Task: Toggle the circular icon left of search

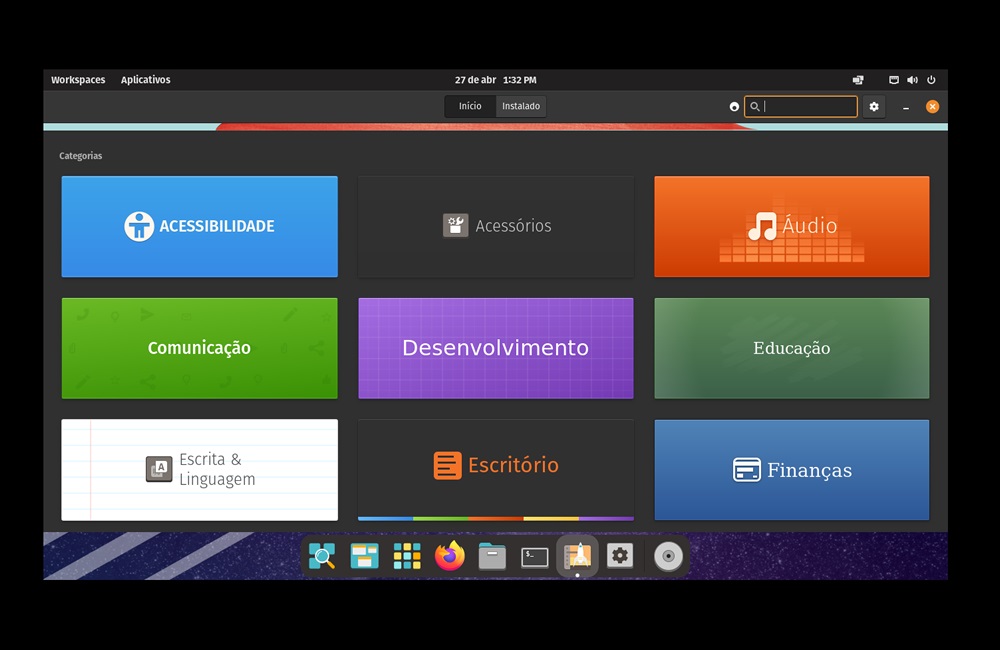Action: click(x=735, y=107)
